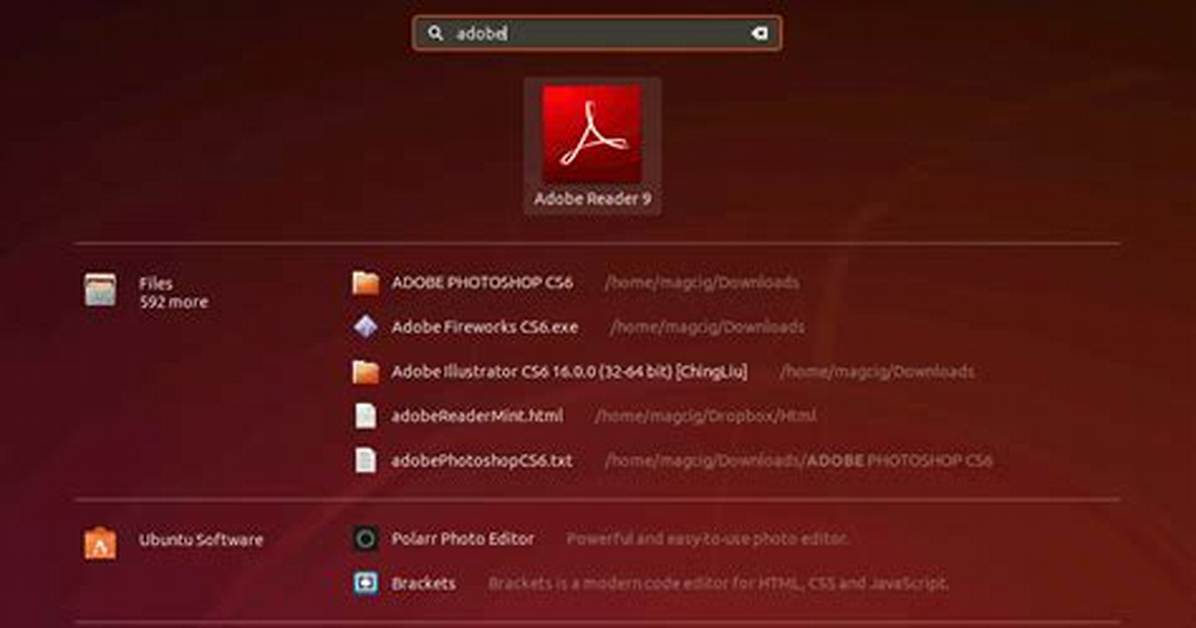The width and height of the screenshot is (1196, 628).
Task: Click the Polarr 'Powerful and easy-to-use' description
Action: click(x=707, y=539)
